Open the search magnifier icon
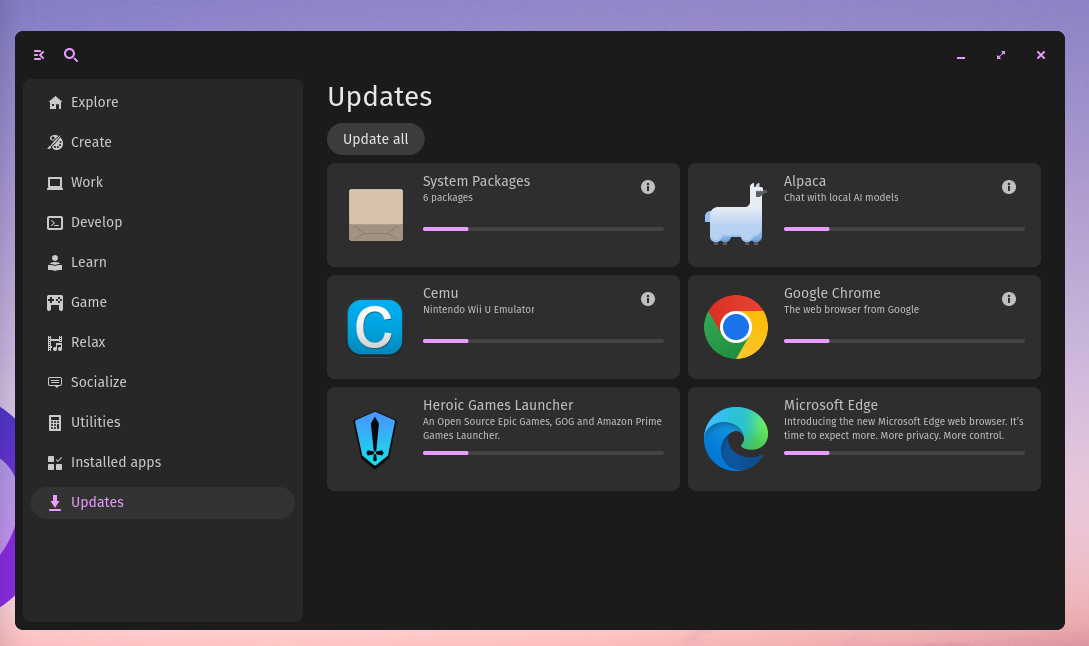 click(x=71, y=55)
